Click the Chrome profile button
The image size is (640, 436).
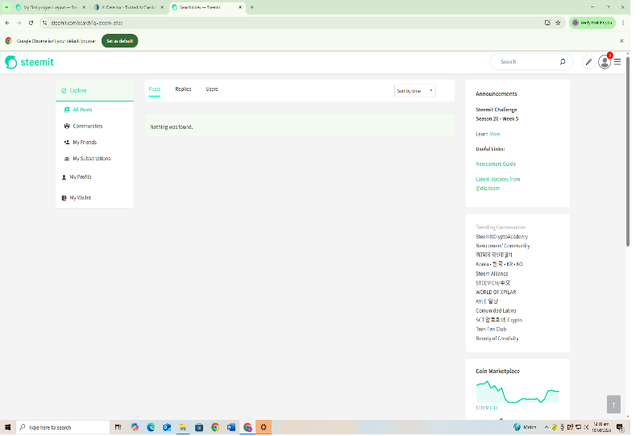point(592,23)
